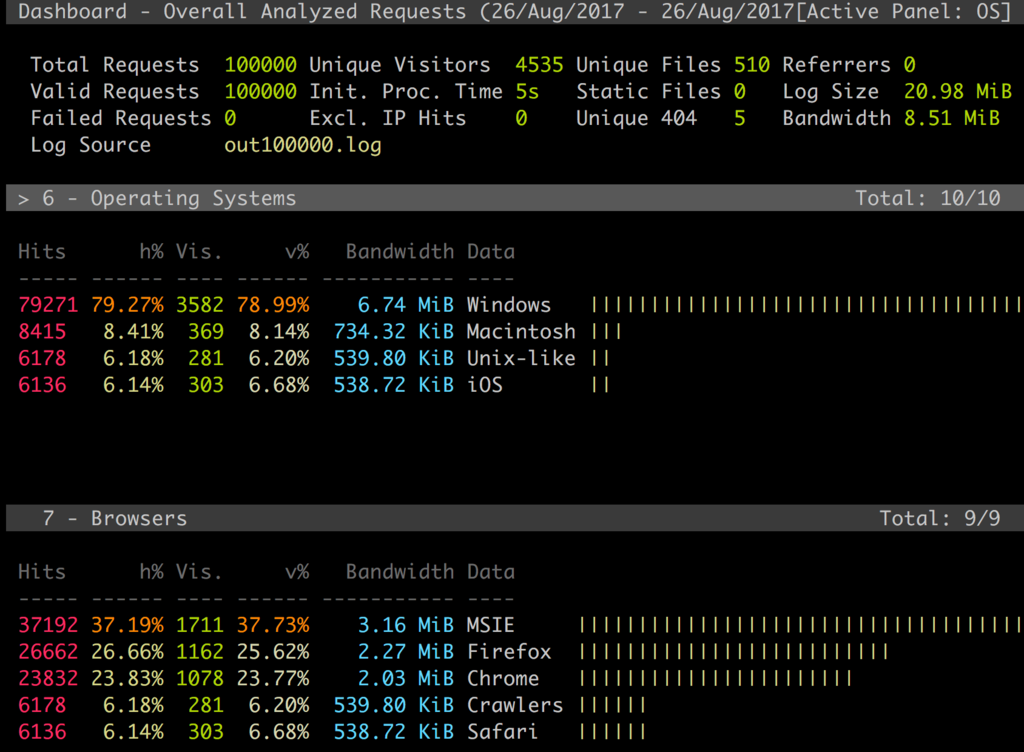Click the iOS operating system row

(313, 385)
